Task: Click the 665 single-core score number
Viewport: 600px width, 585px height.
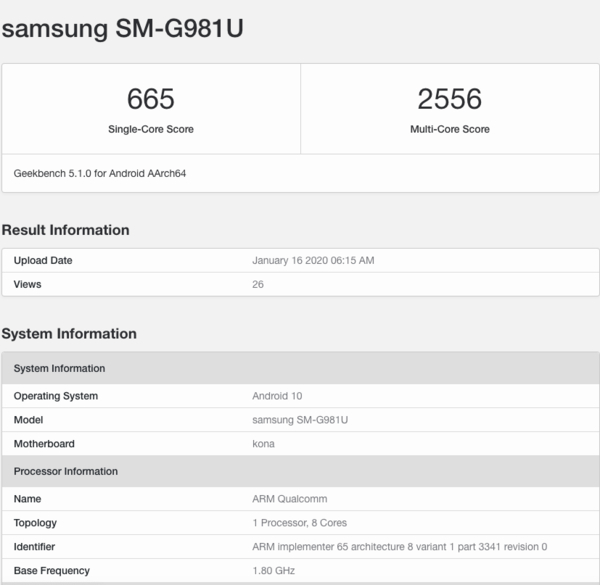Action: (151, 99)
